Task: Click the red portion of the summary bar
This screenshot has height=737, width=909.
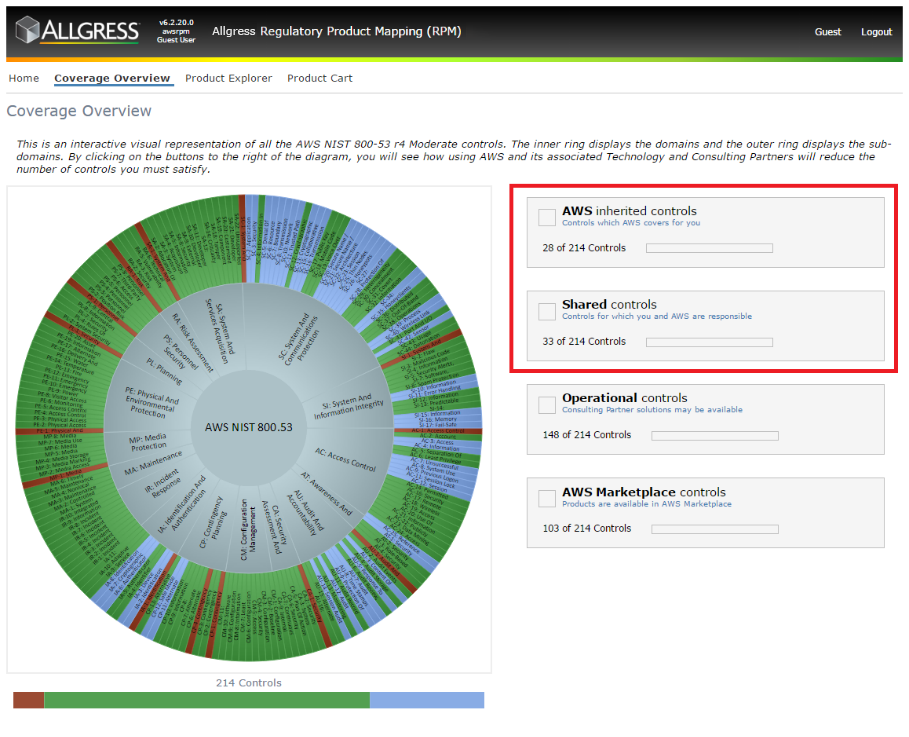Action: (x=28, y=700)
